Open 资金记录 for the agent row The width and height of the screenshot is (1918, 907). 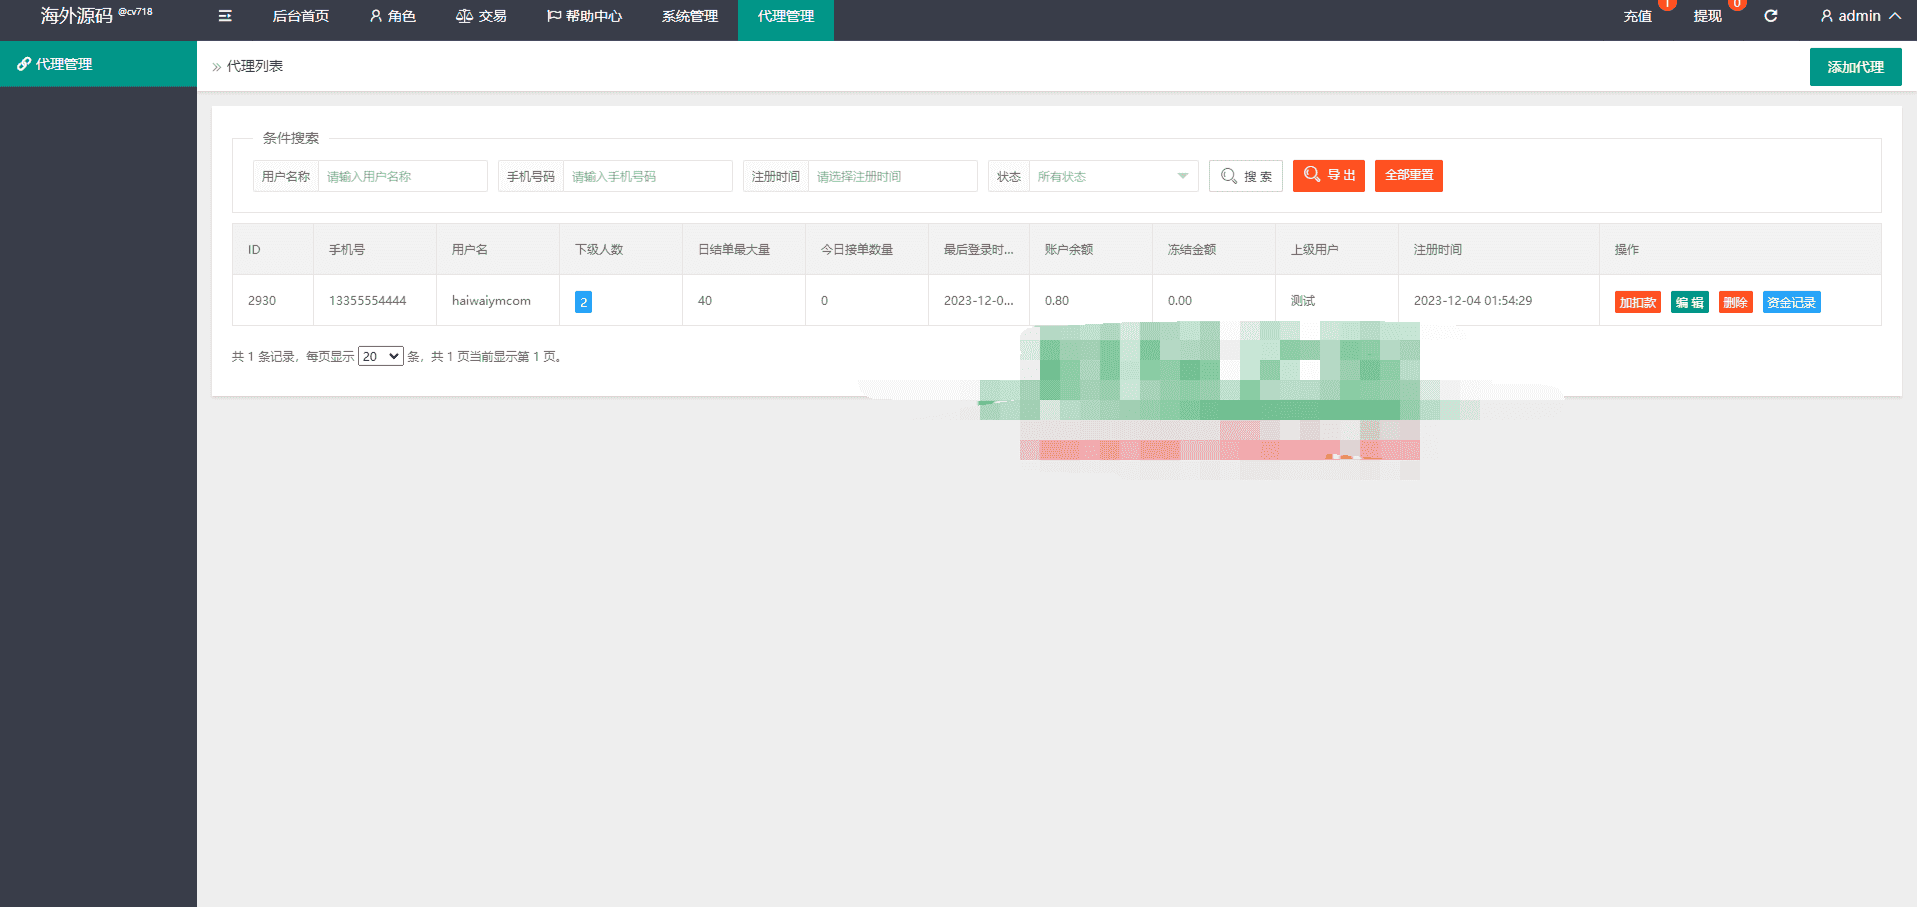pos(1791,302)
